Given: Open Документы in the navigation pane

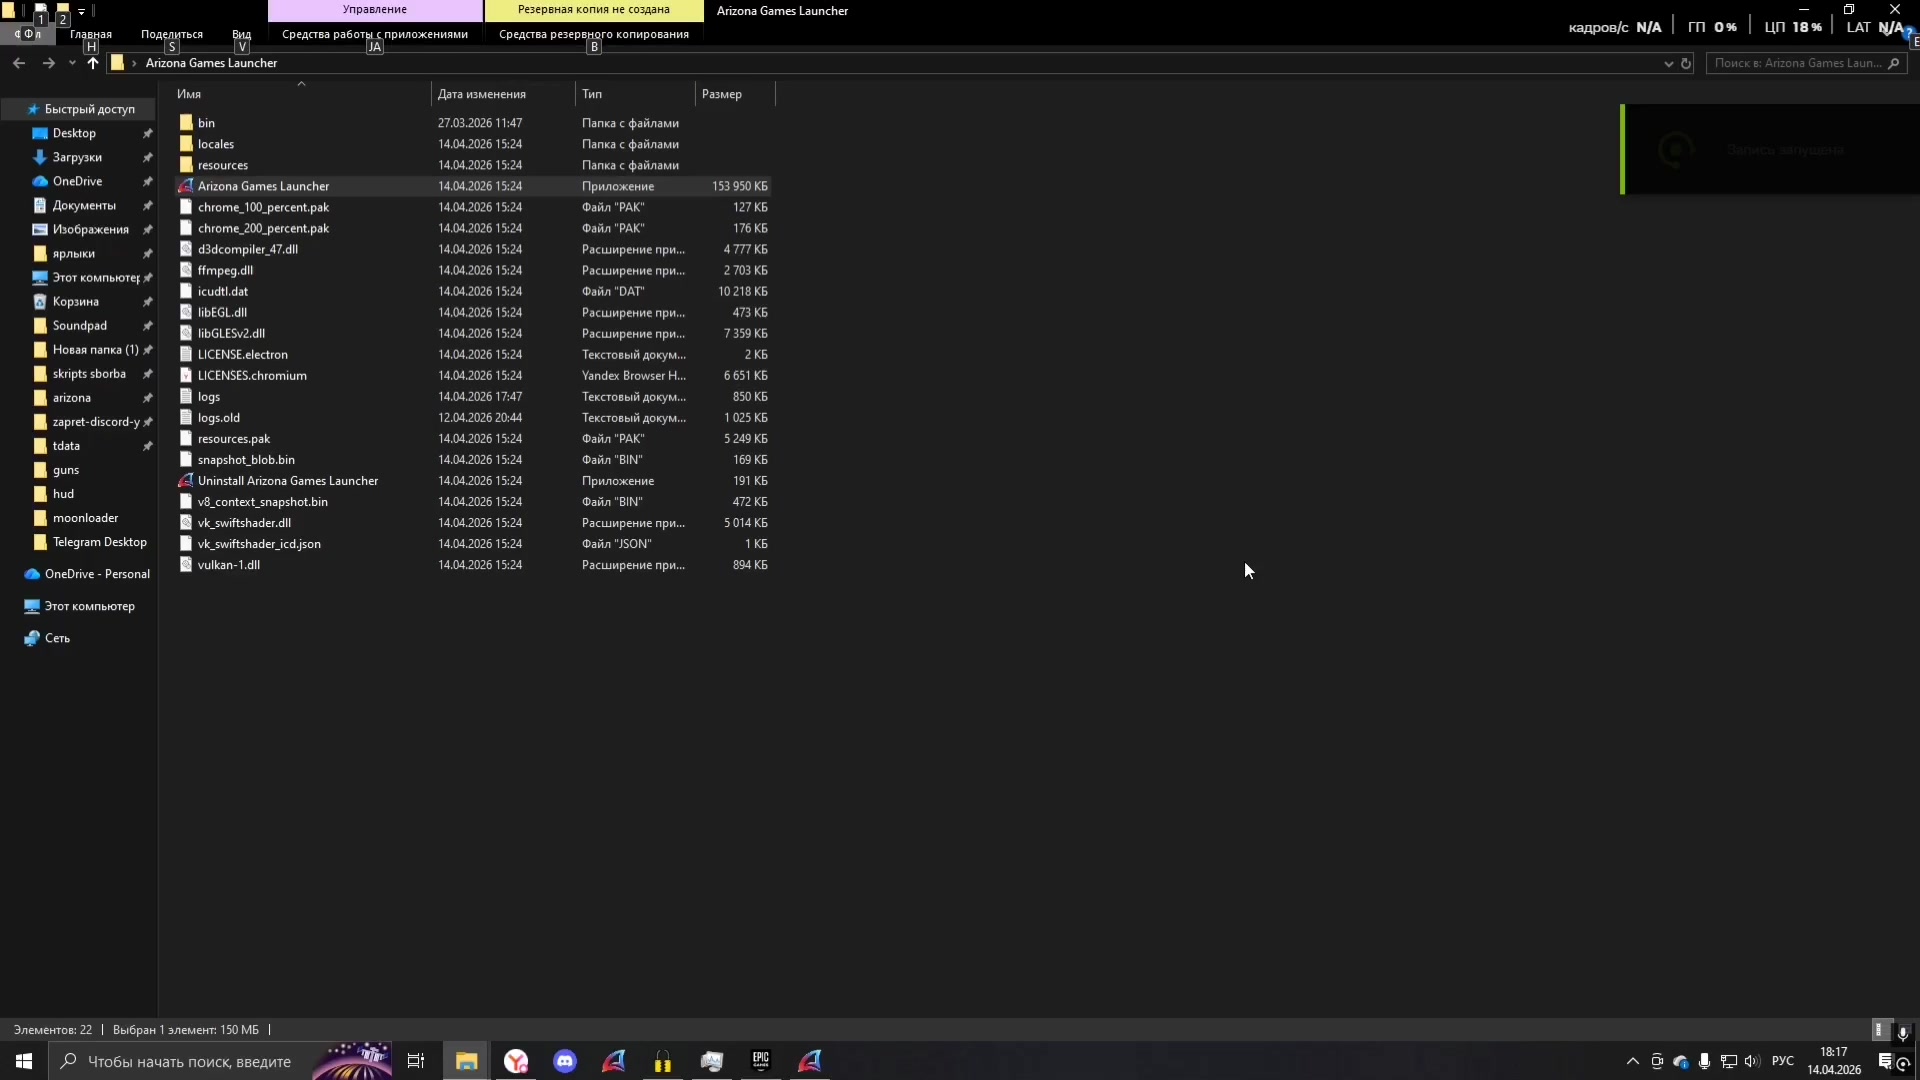Looking at the screenshot, I should (84, 205).
